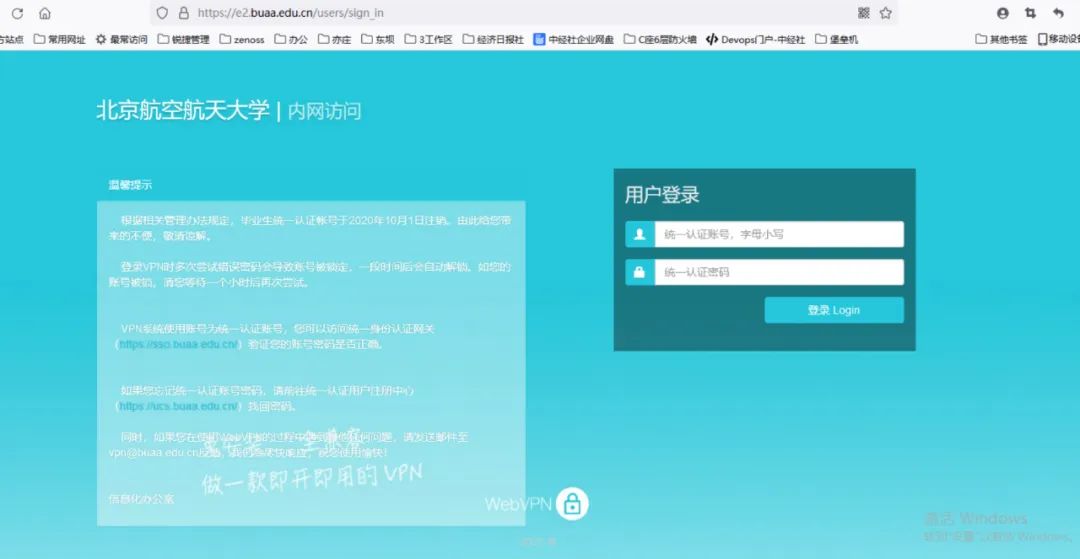Click the WebVPN logo text
The height and width of the screenshot is (559, 1080).
click(x=518, y=504)
